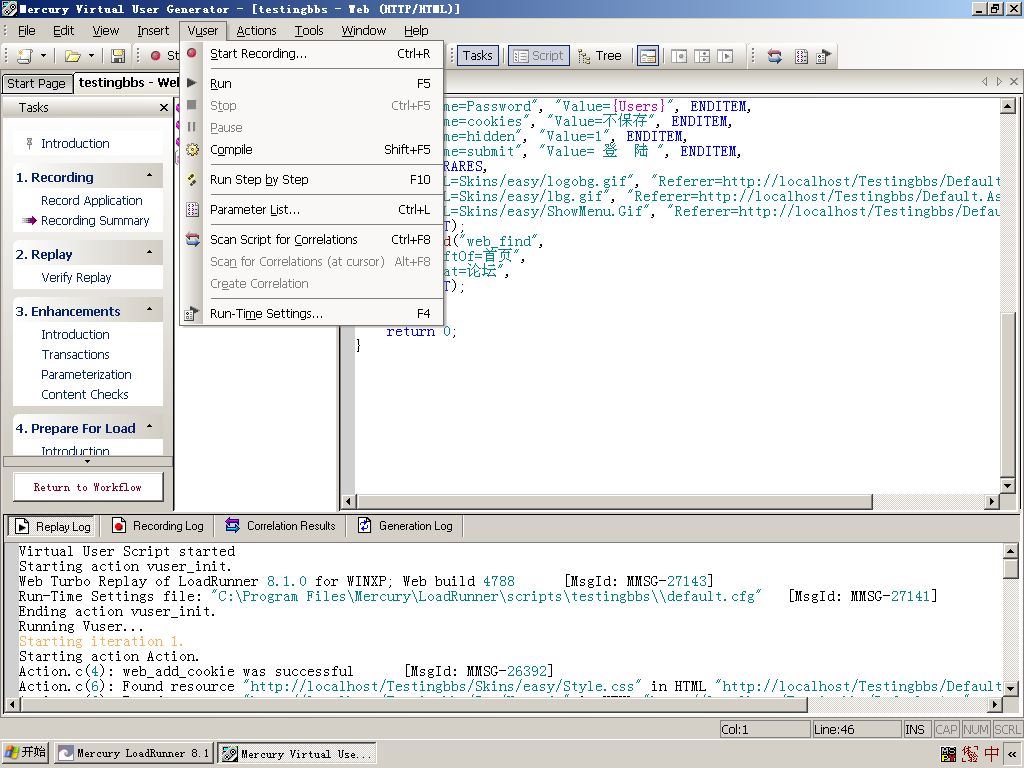The width and height of the screenshot is (1024, 768).
Task: Open run-time settings toolbar icon
Action: [824, 56]
